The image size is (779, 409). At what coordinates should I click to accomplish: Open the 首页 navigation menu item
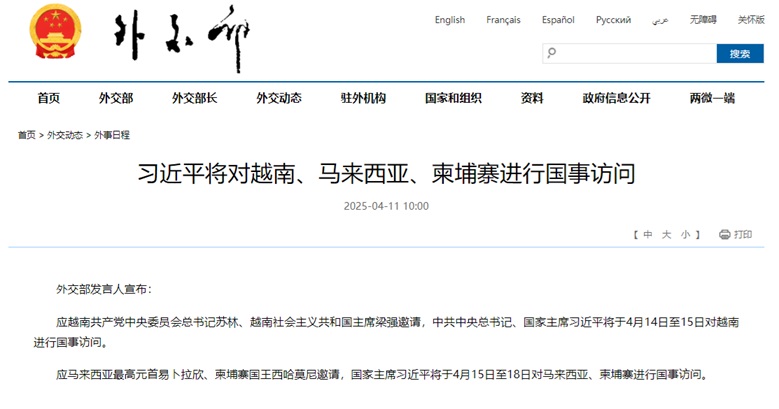[49, 98]
